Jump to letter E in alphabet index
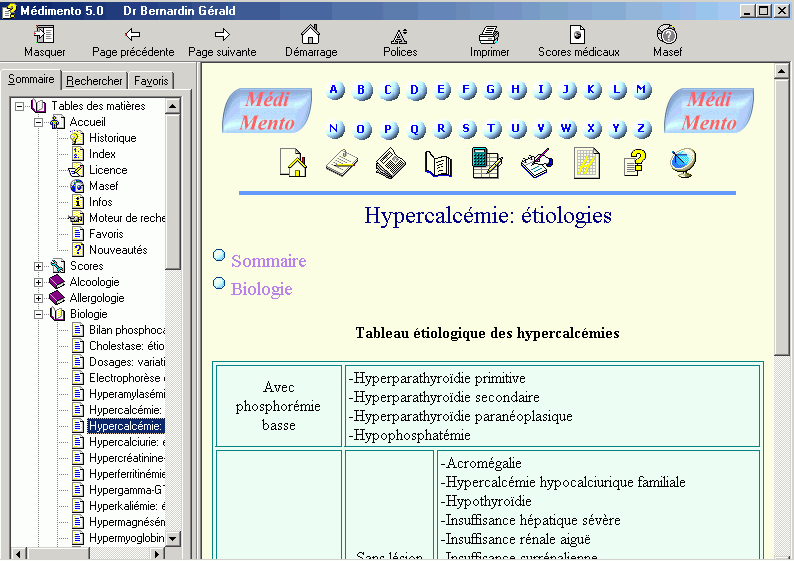This screenshot has height=561, width=794. point(441,91)
